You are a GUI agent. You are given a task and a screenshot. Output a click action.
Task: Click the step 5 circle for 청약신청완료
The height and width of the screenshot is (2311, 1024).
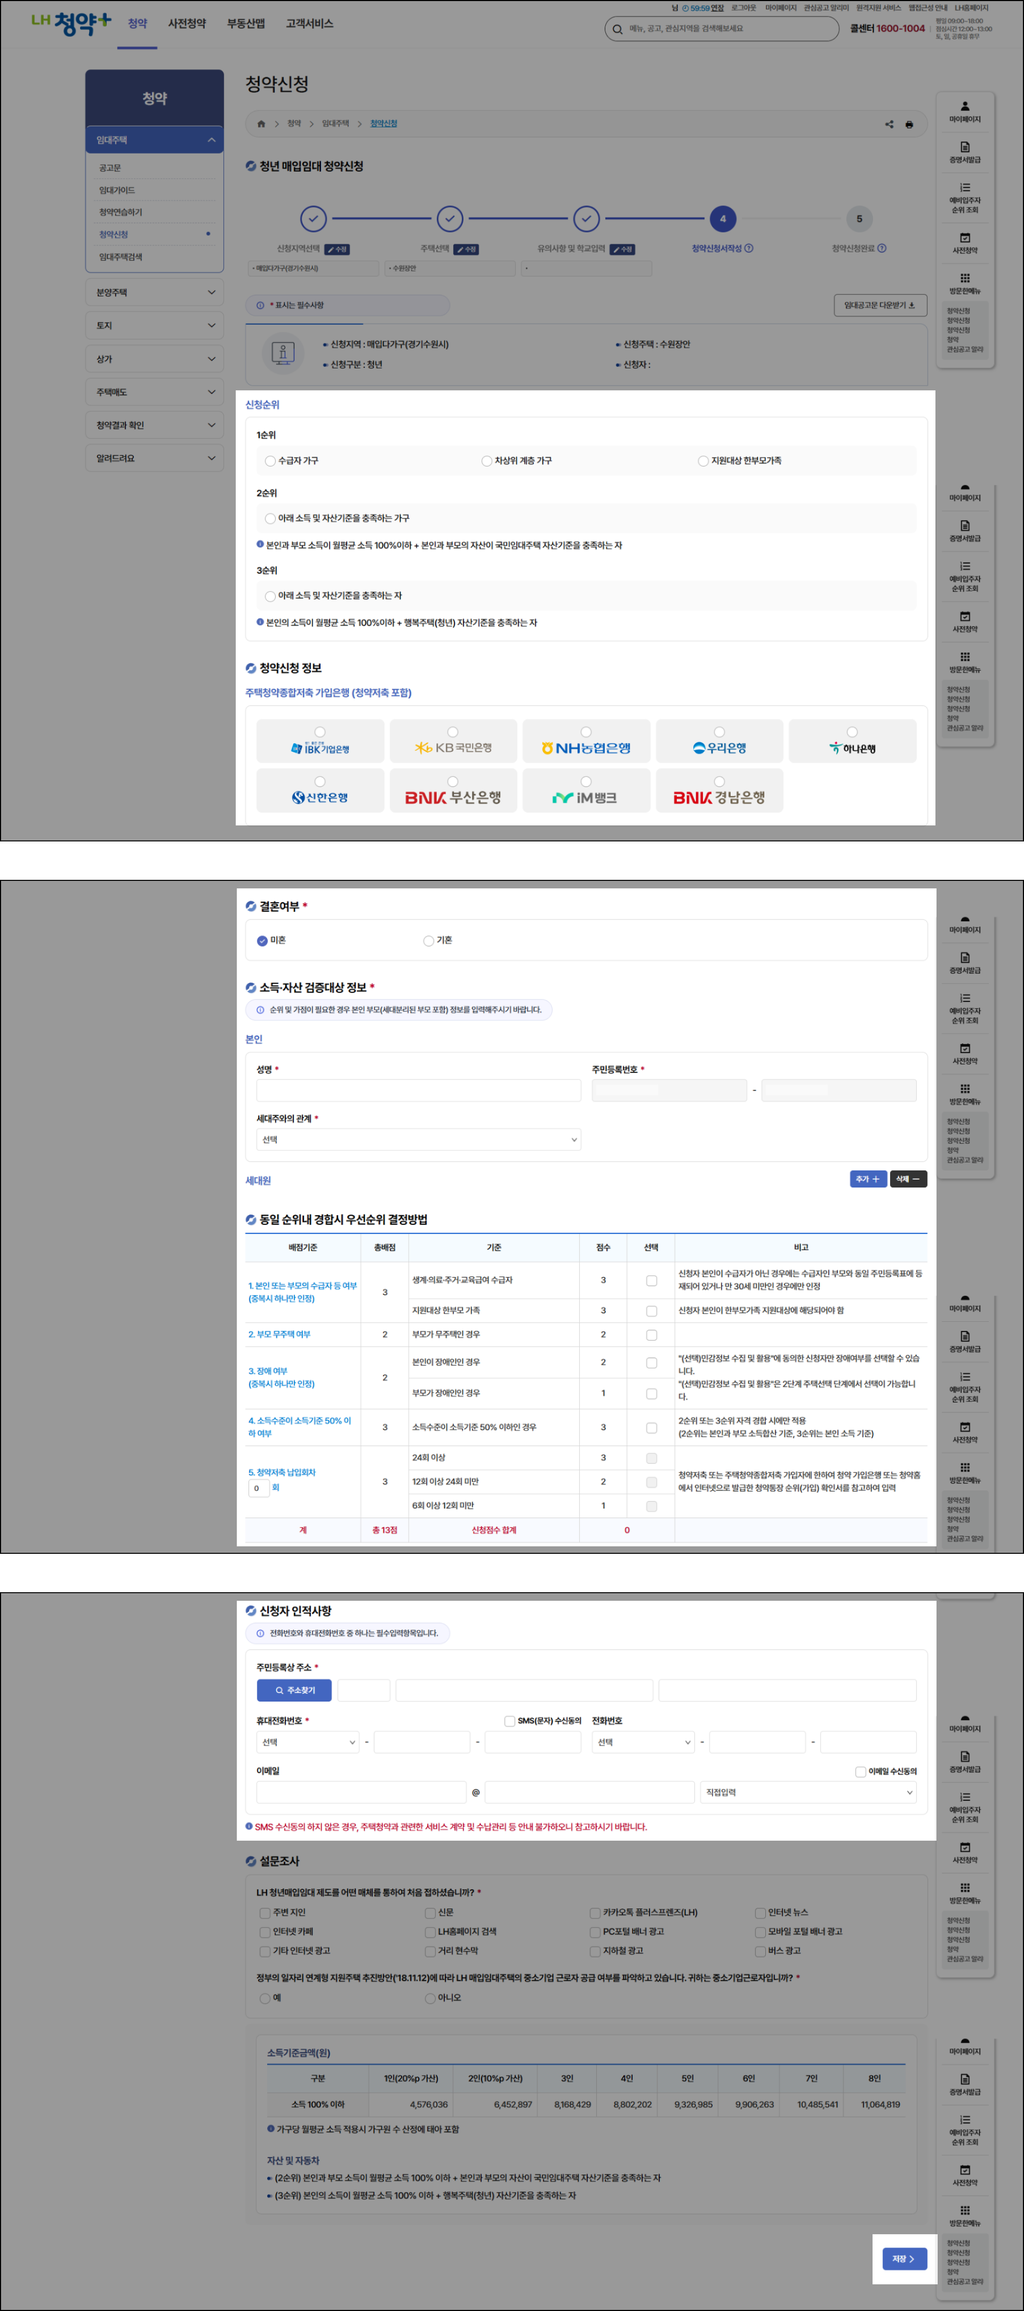859,218
